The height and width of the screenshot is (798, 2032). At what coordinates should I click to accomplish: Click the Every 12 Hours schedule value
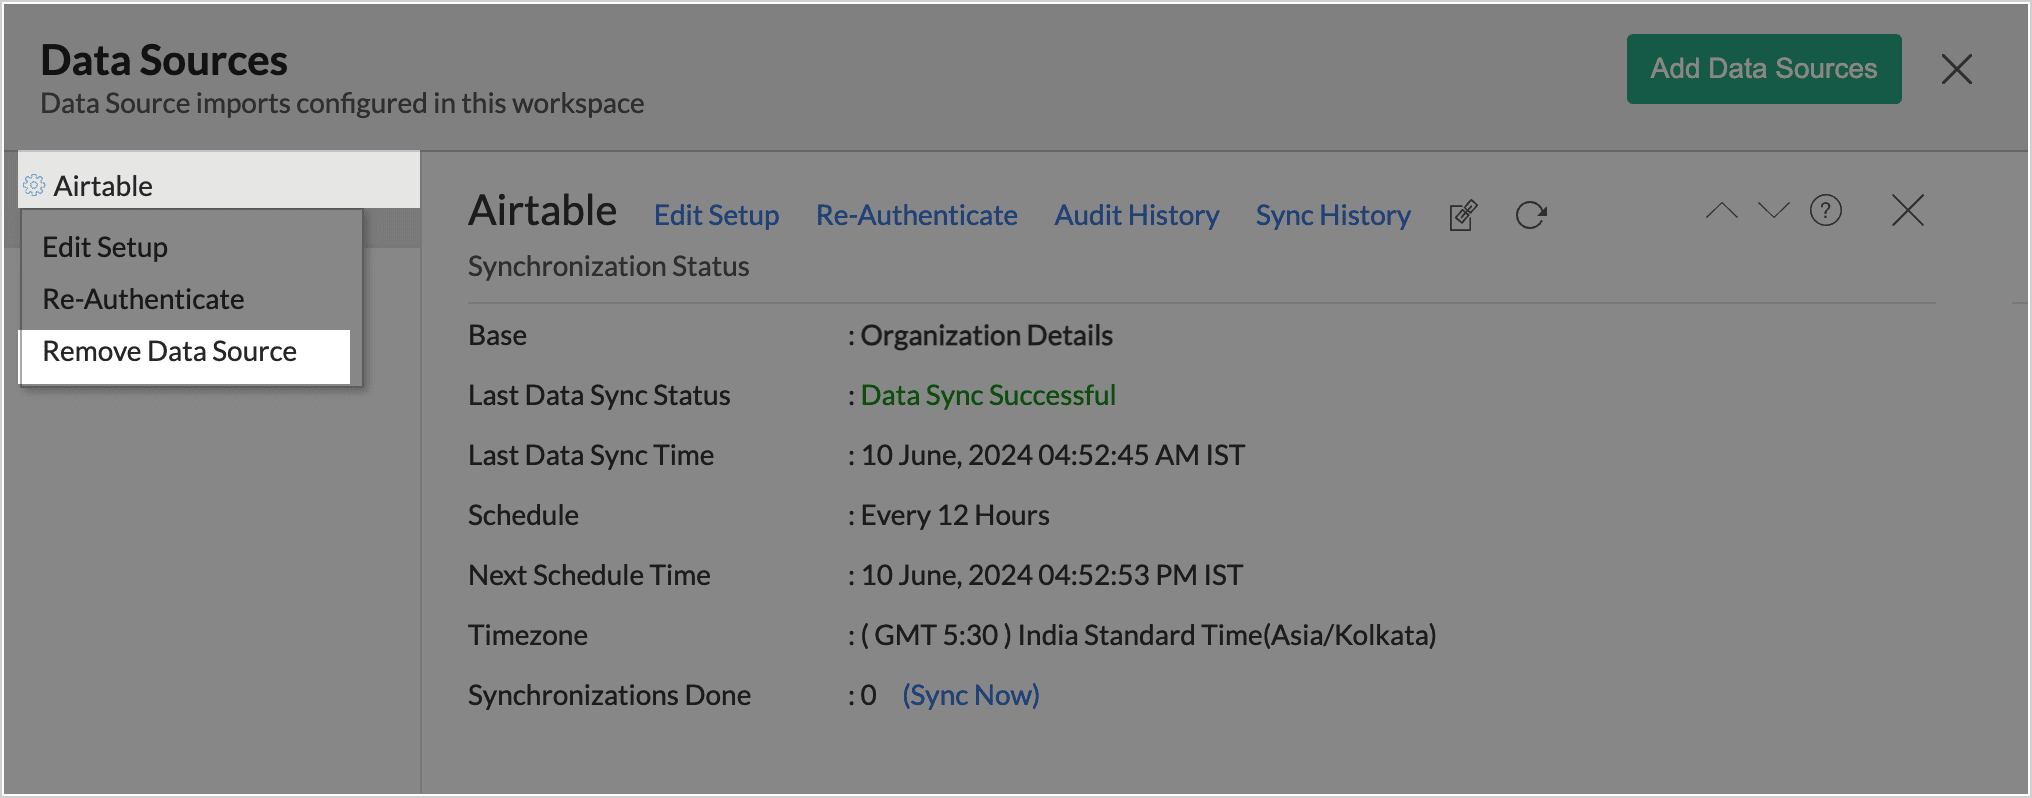pos(955,515)
